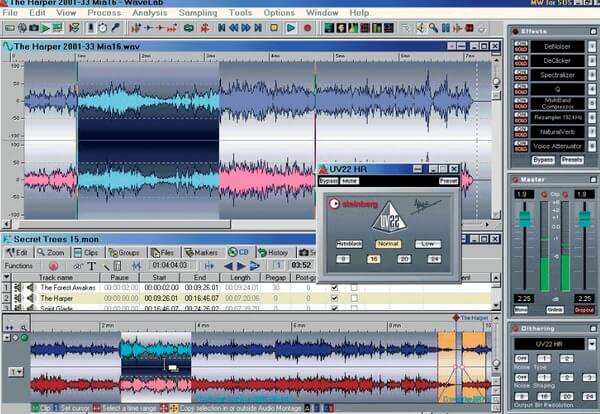Choose 20 bit output in the UV22 HR window
Image resolution: width=600 pixels, height=414 pixels.
pos(404,259)
